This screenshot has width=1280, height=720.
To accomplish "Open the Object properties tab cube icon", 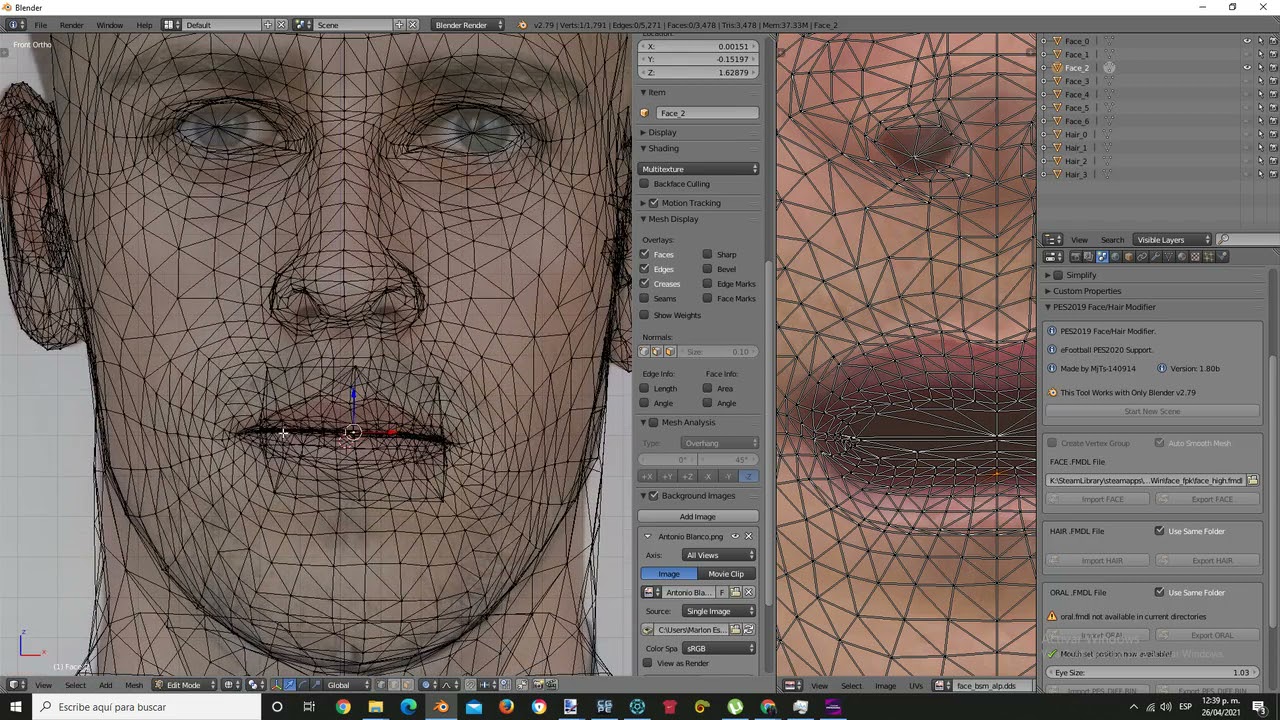I will point(1129,256).
